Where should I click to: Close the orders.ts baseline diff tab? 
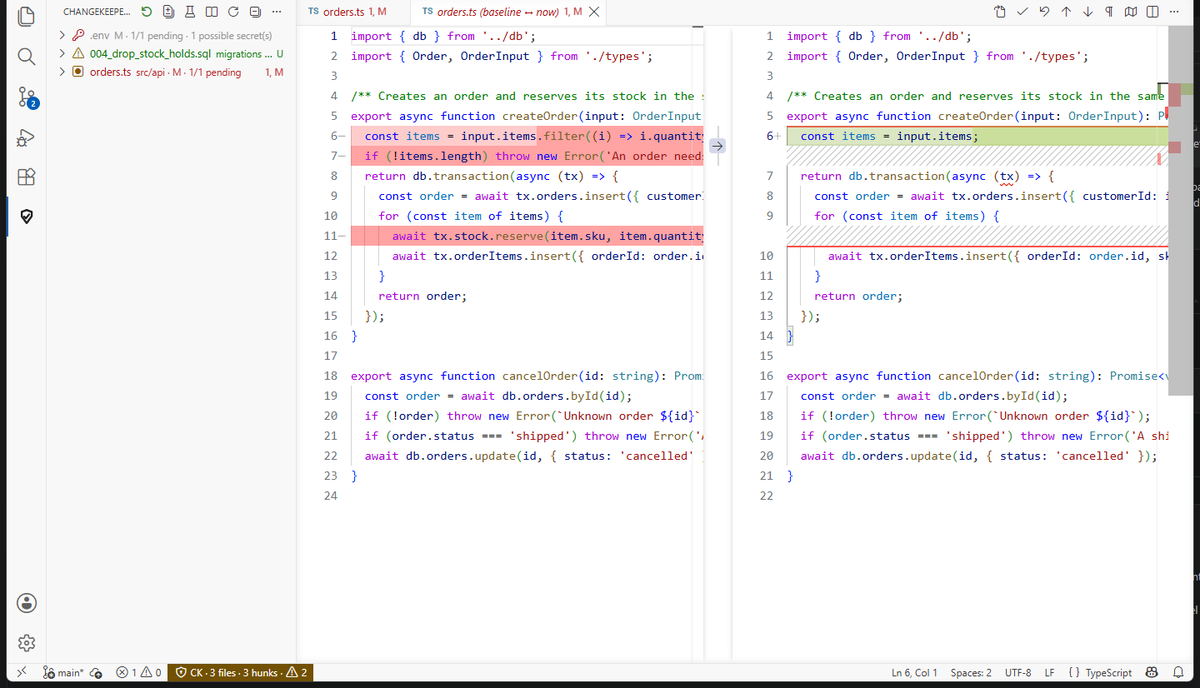[594, 12]
